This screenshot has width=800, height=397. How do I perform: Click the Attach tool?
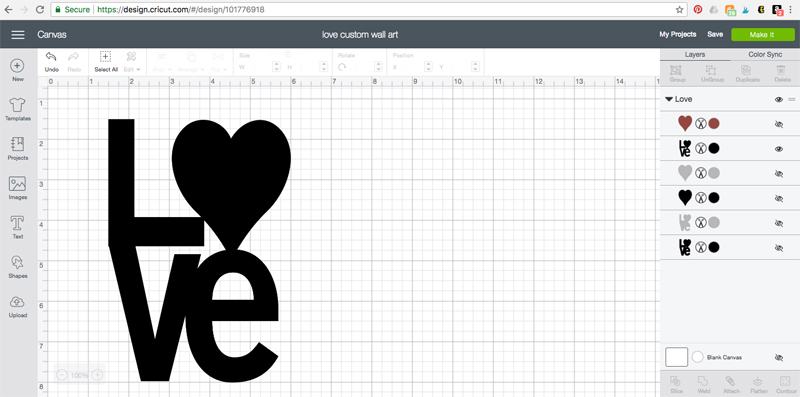pos(731,384)
